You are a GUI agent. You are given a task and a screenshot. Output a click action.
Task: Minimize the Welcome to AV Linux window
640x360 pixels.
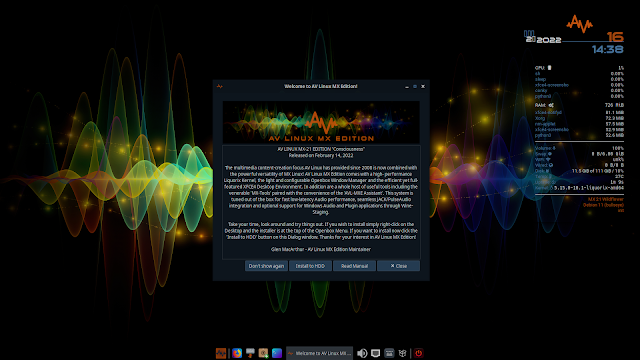pos(407,87)
